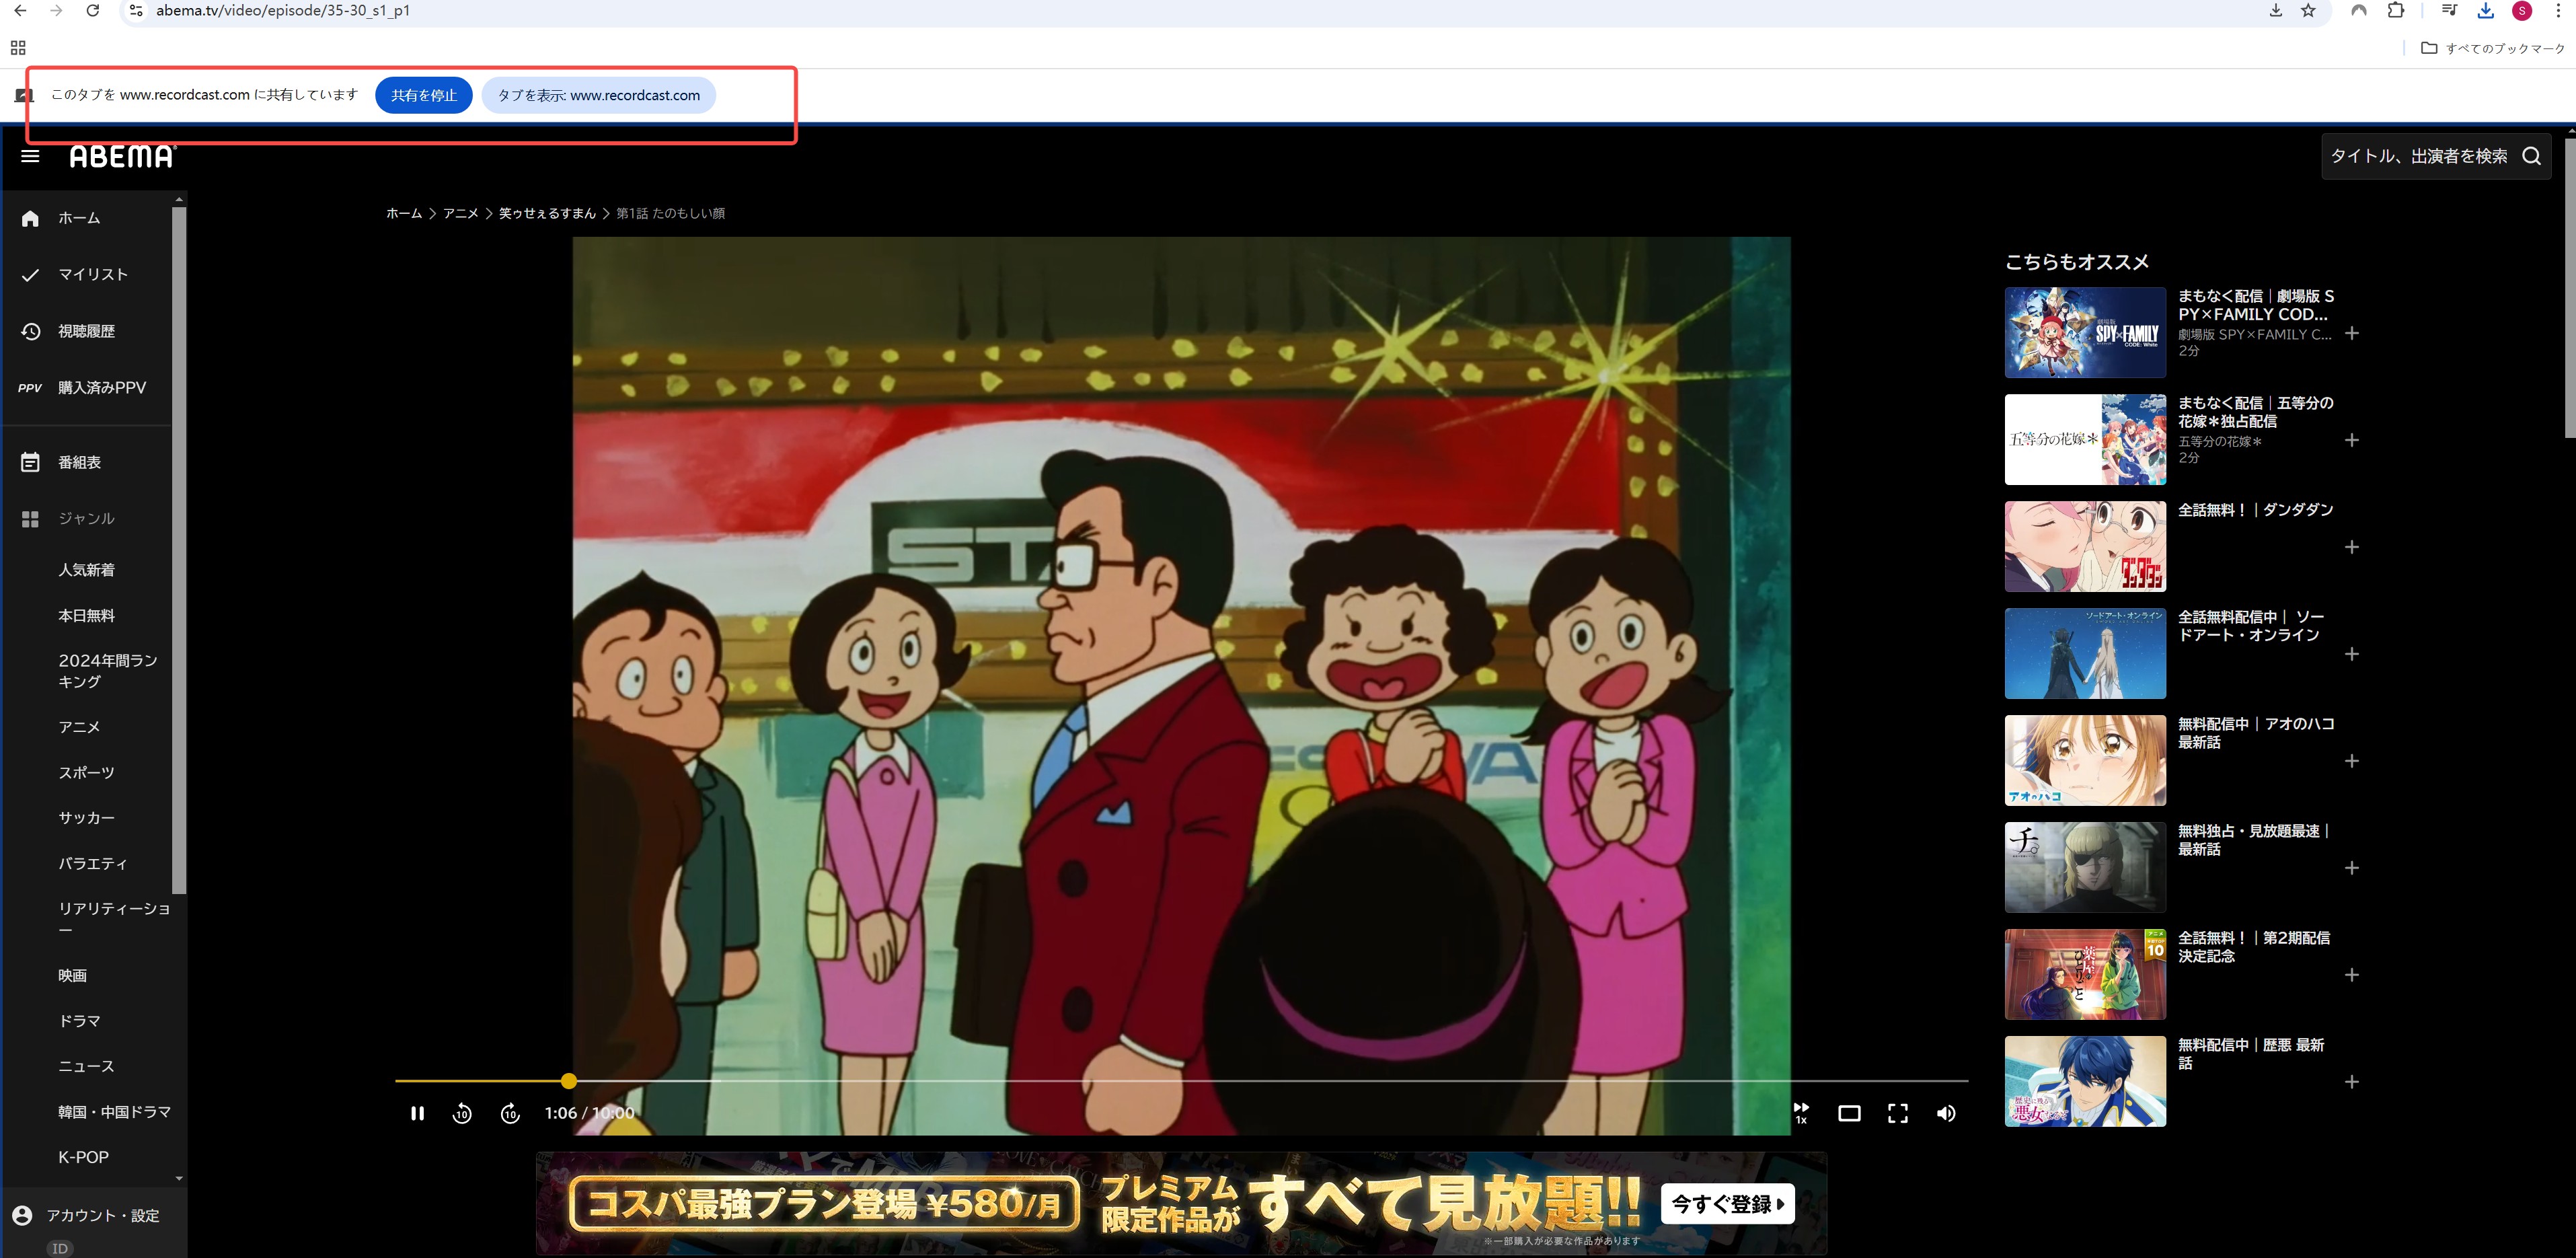Screen dimensions: 2576x1258
Task: Skip forward 10 seconds
Action: point(510,1113)
